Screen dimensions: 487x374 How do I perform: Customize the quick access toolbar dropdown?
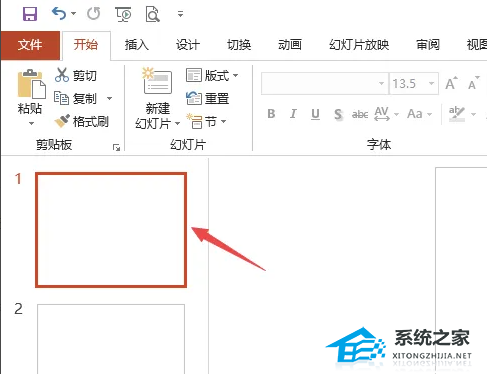180,14
